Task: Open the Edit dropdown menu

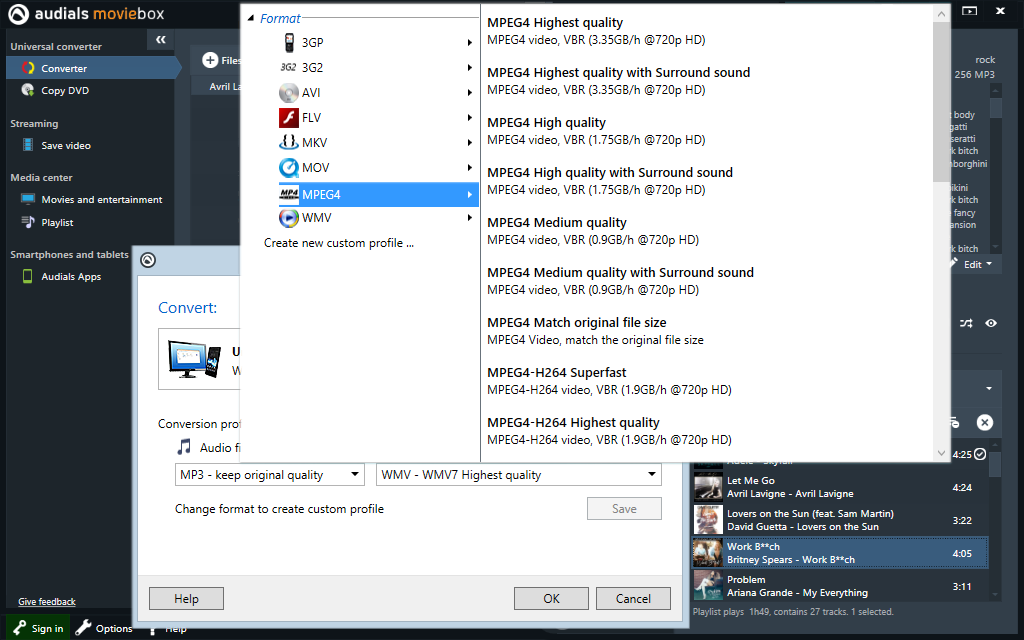Action: click(x=978, y=264)
